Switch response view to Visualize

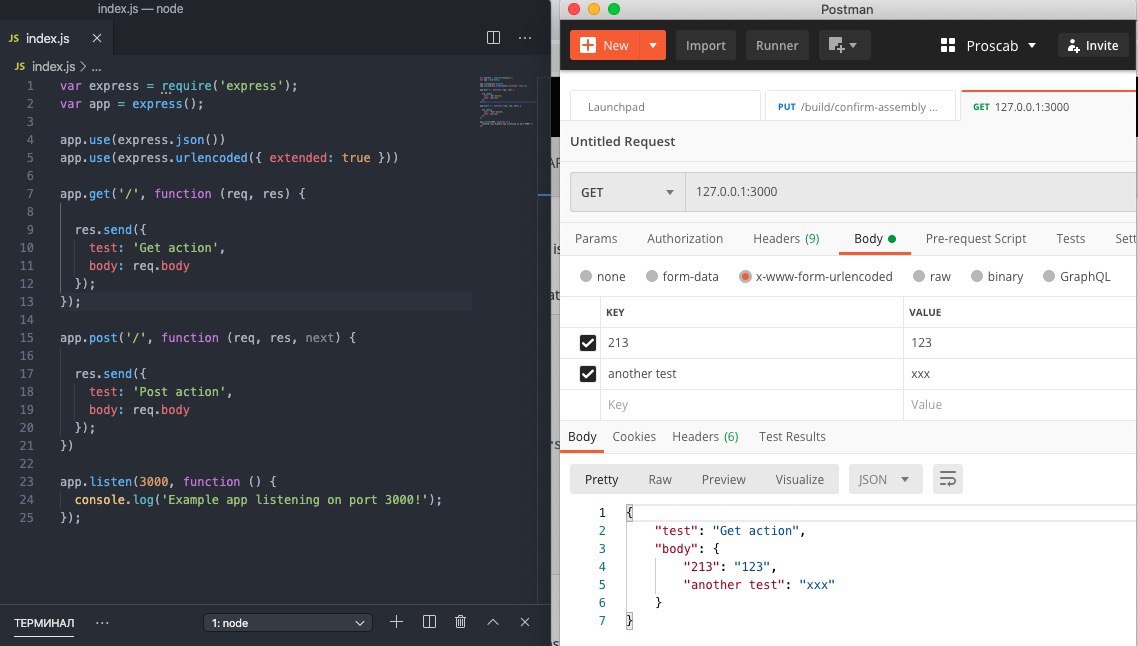click(799, 480)
